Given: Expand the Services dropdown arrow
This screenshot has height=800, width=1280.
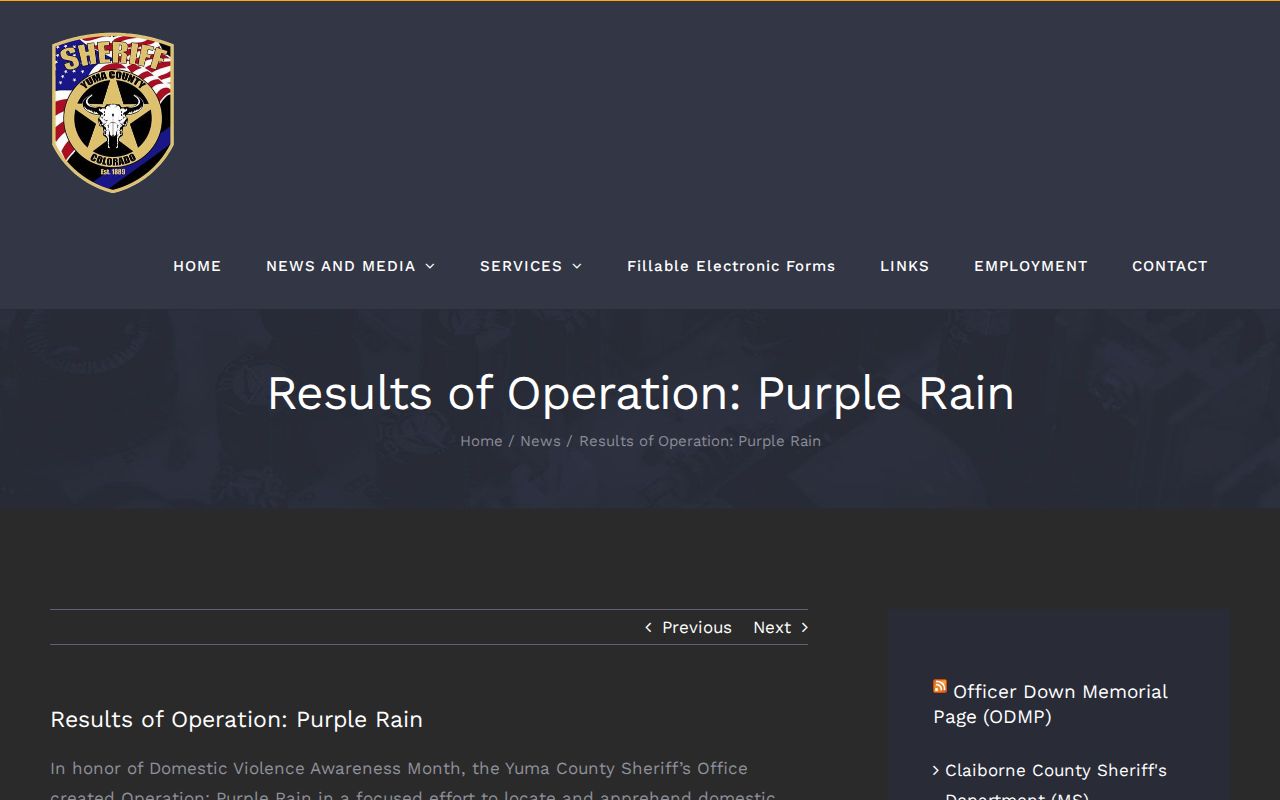Looking at the screenshot, I should tap(577, 266).
